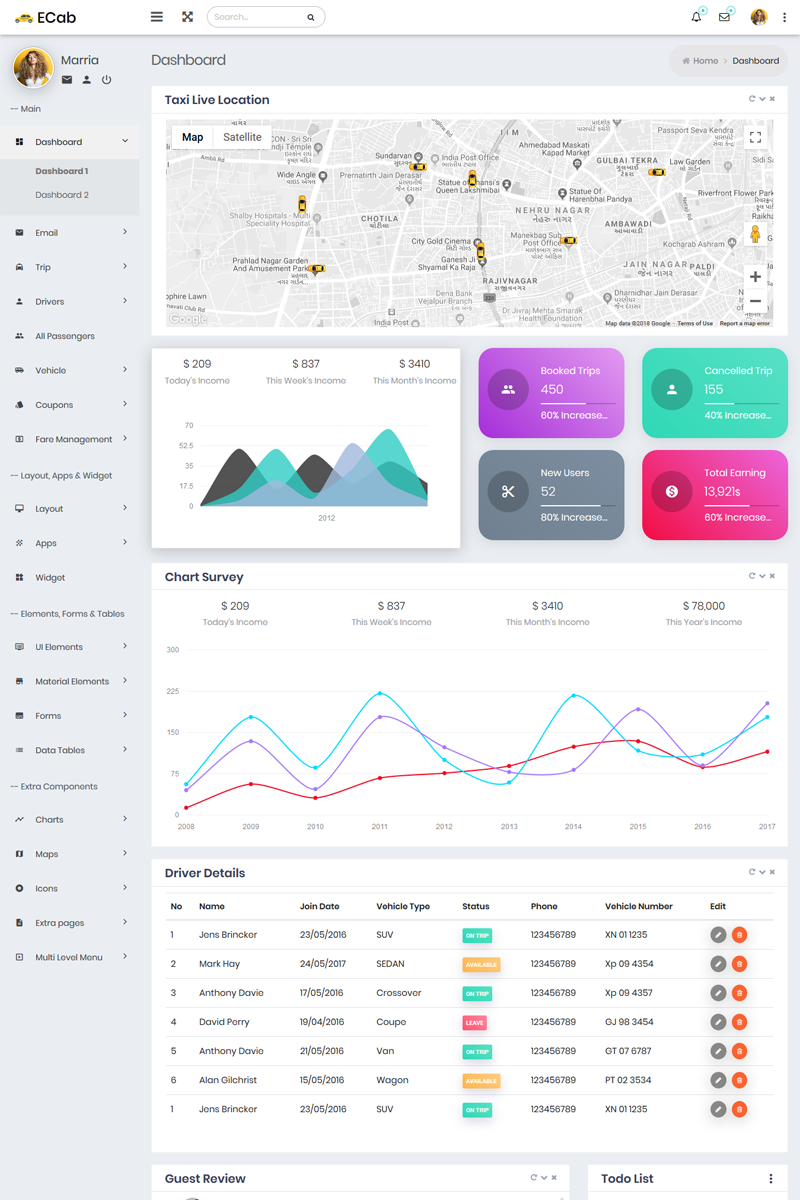The height and width of the screenshot is (1200, 800).
Task: Click the AVAILABLE status badge for Alan Gilchrist
Action: coord(481,1080)
